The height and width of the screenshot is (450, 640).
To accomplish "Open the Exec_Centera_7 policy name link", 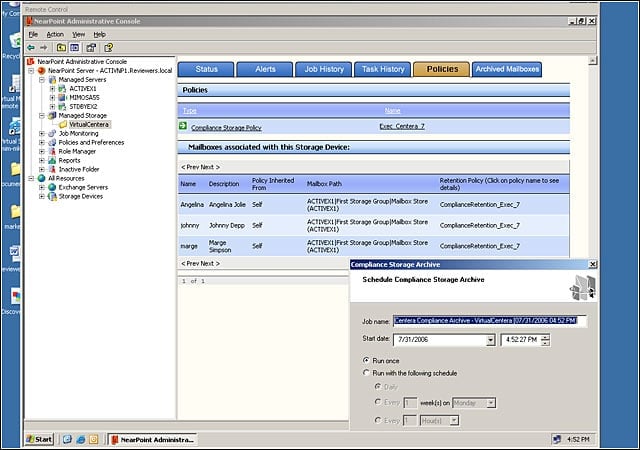I will (x=402, y=127).
